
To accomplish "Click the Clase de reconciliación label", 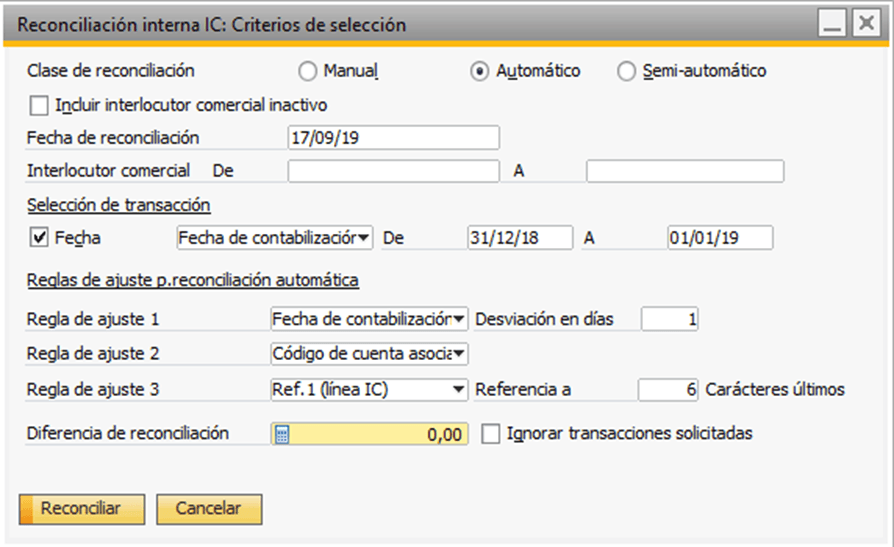I will pyautogui.click(x=111, y=71).
